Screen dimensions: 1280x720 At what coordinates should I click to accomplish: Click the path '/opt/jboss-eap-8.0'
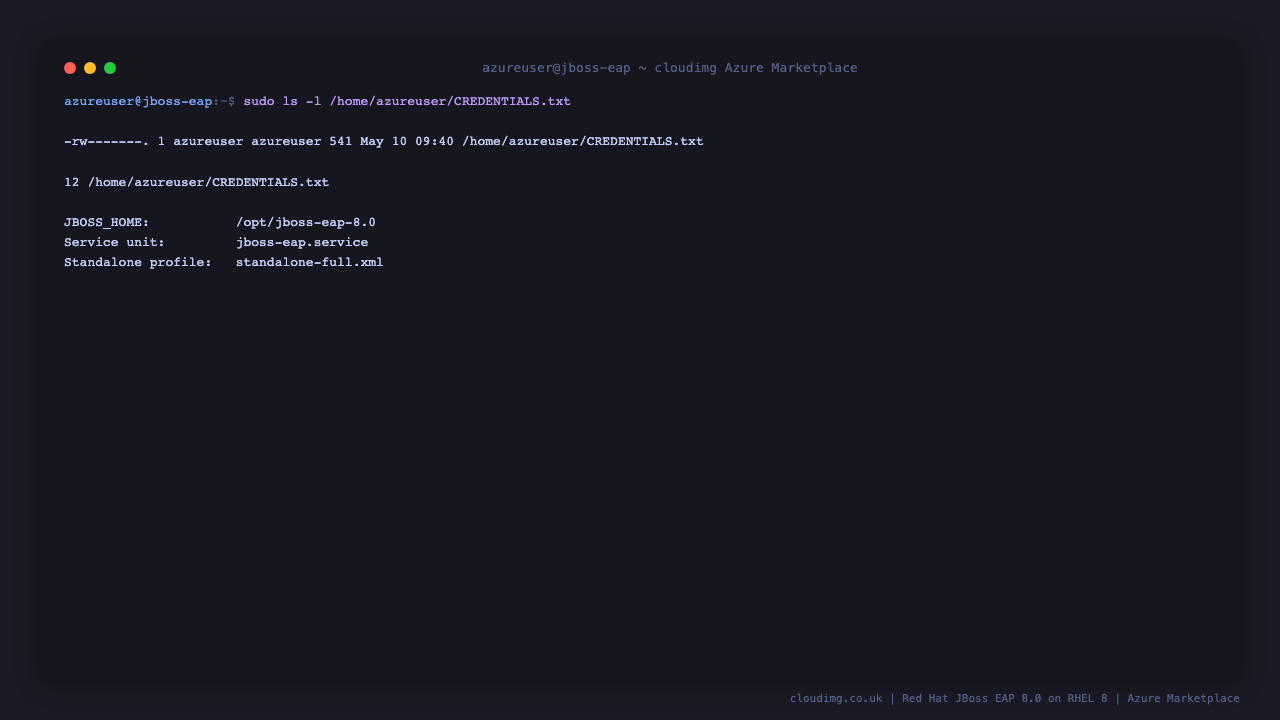[x=306, y=222]
